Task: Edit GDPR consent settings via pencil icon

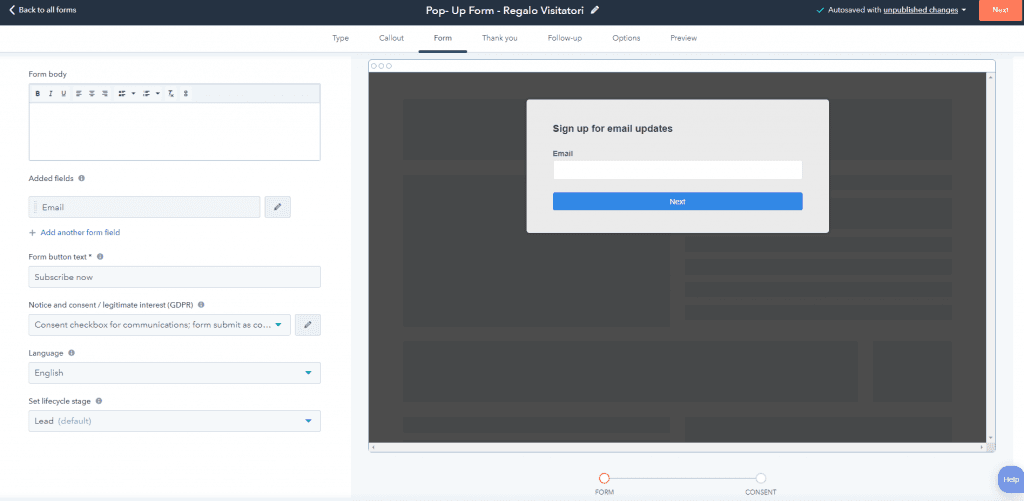Action: tap(308, 325)
